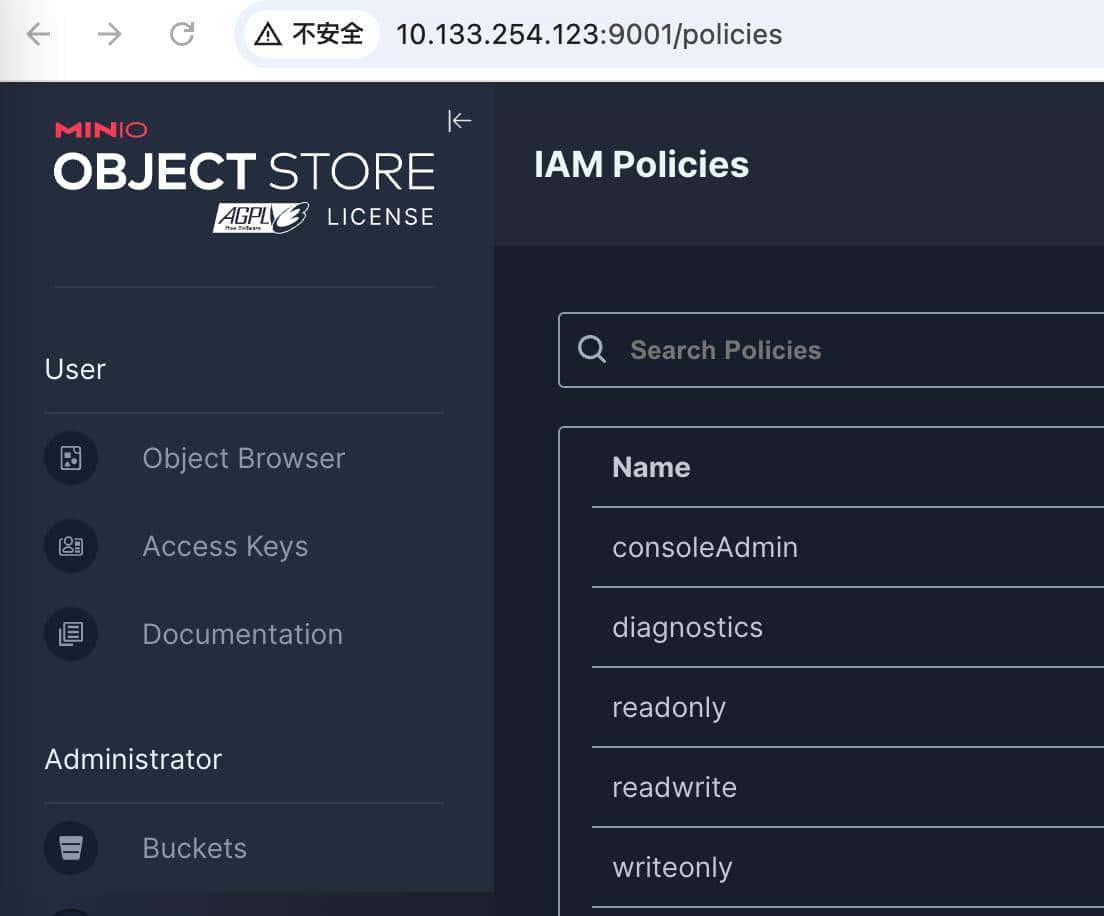Open the diagnostics policy
This screenshot has width=1104, height=916.
point(687,627)
